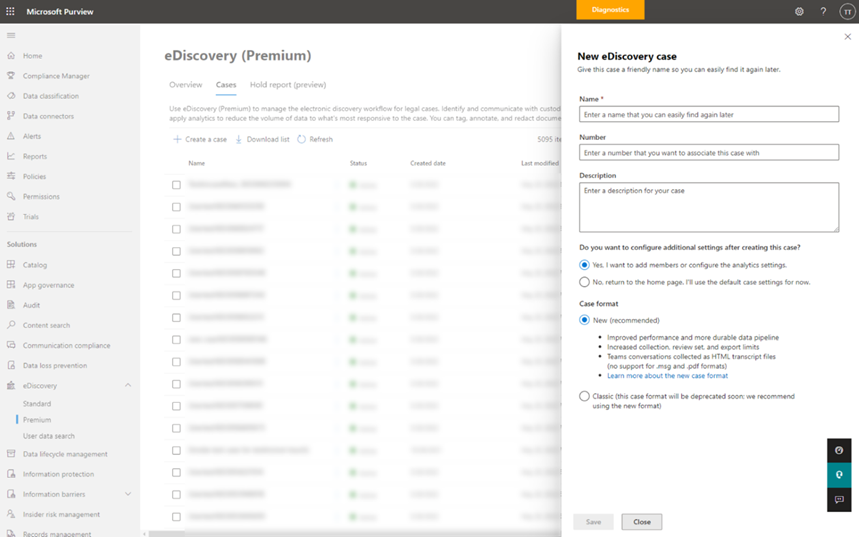The height and width of the screenshot is (537, 859).
Task: Switch to the Cases tab
Action: click(x=226, y=84)
